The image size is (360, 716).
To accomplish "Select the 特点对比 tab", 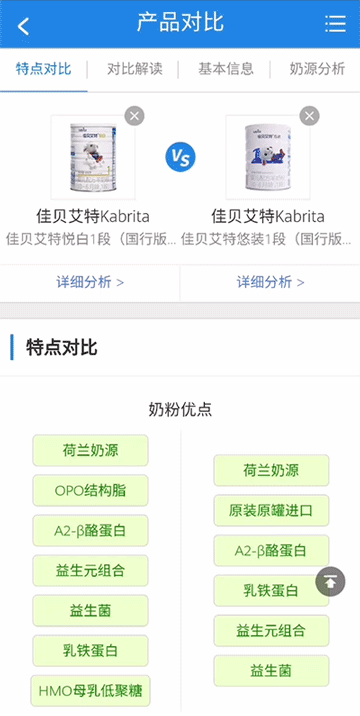I will 43,69.
